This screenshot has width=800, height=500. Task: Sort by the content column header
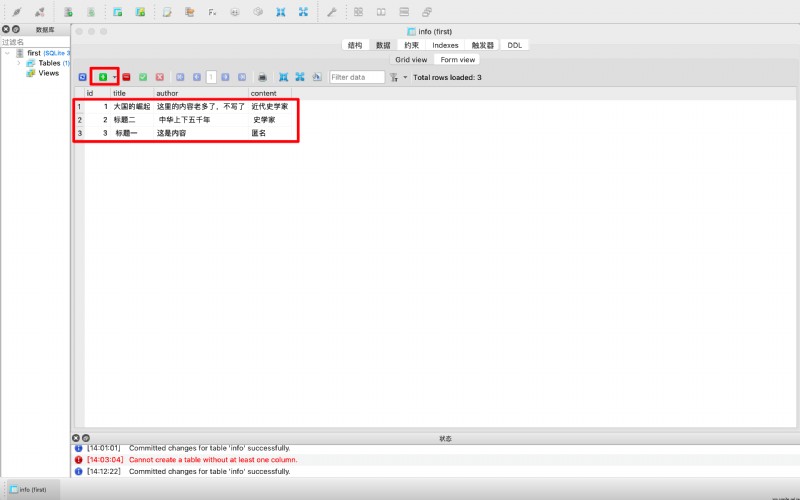(270, 93)
